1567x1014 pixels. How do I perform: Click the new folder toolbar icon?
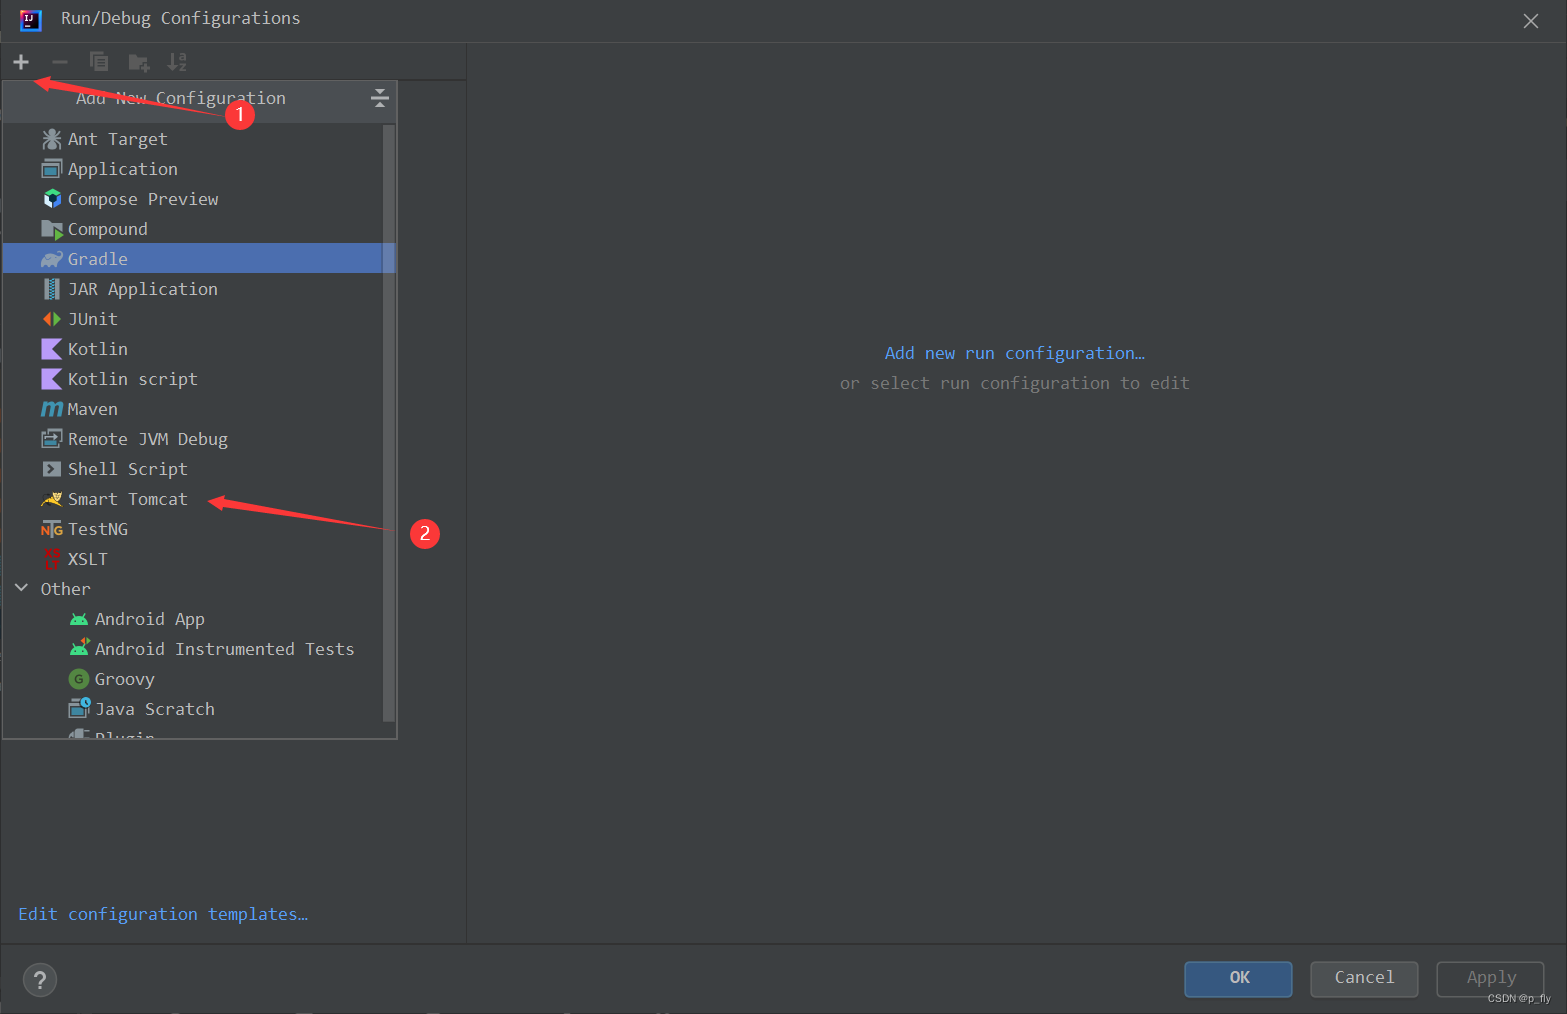(139, 63)
